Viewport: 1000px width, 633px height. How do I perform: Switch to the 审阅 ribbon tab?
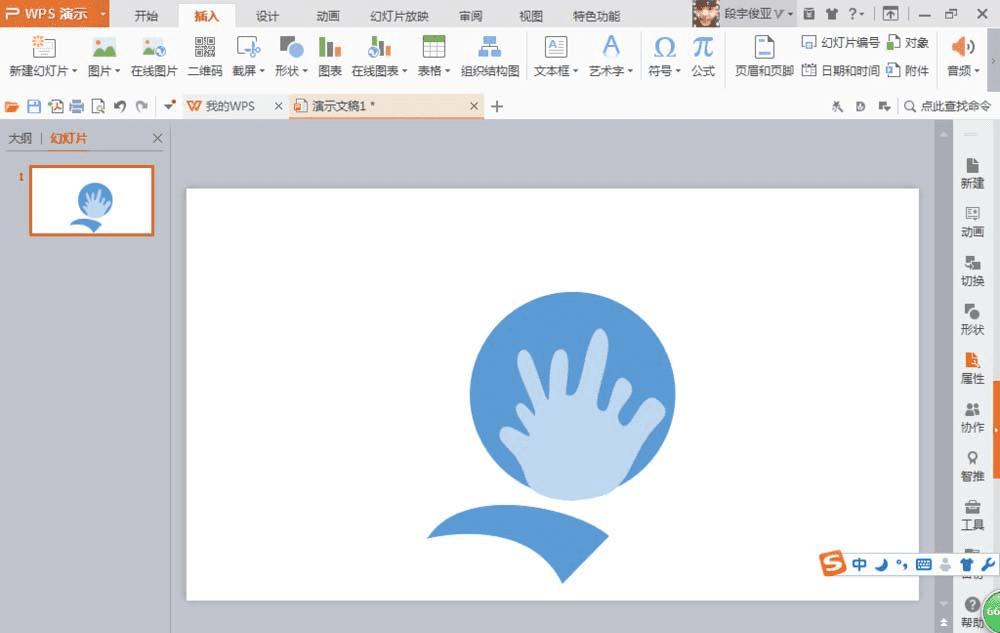[471, 16]
